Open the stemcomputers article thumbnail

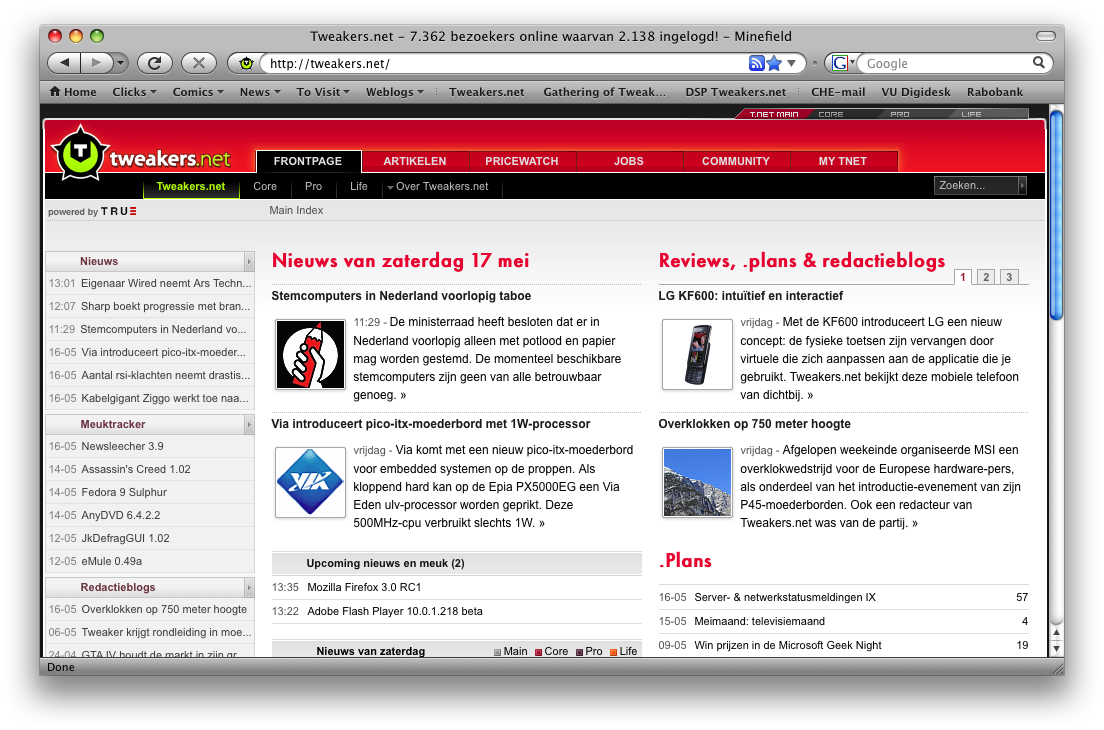tap(310, 354)
